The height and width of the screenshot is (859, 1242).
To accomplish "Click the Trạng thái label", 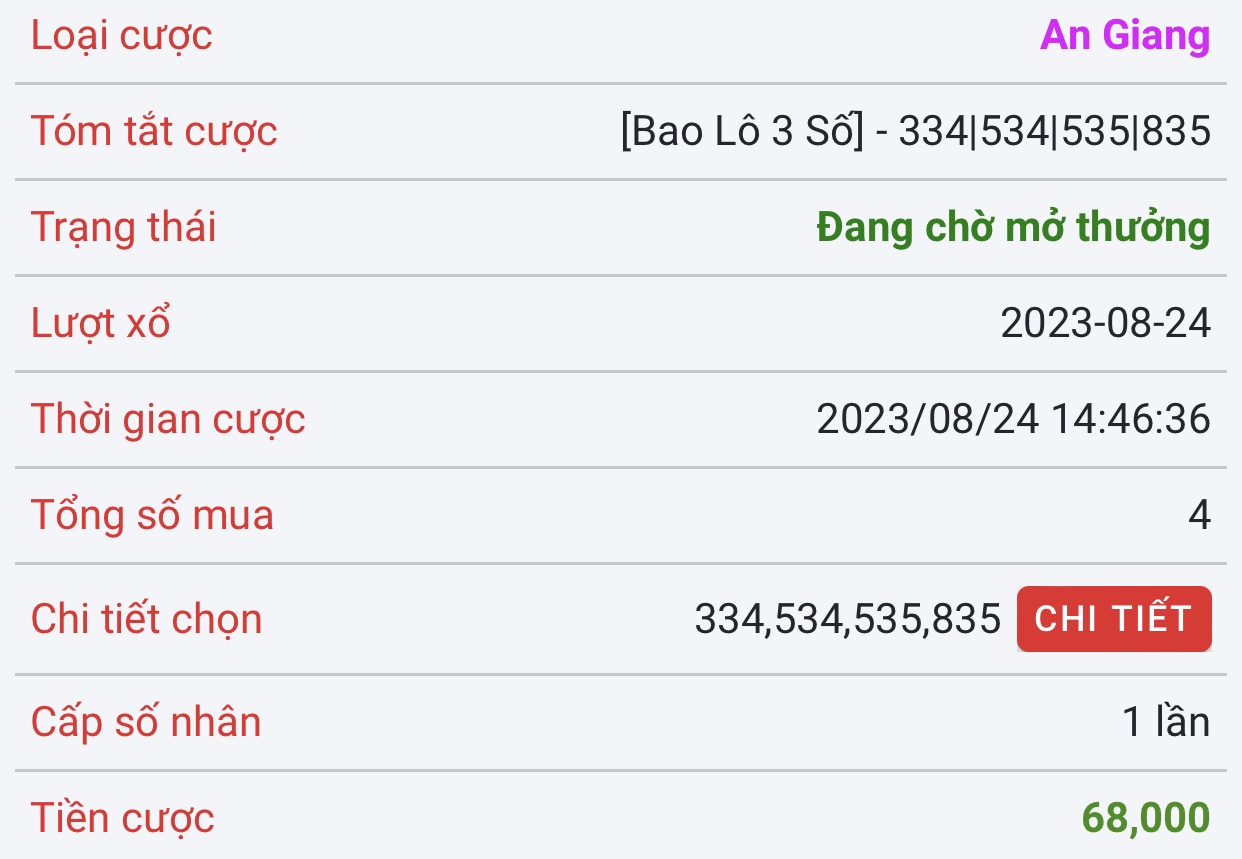I will pos(124,228).
